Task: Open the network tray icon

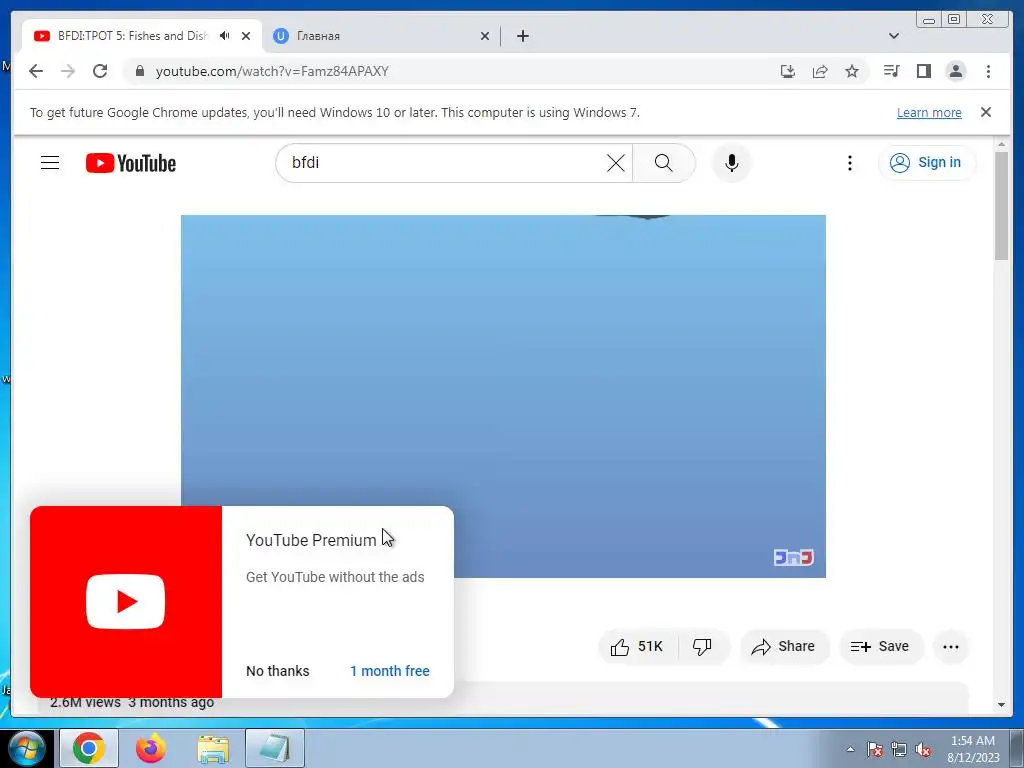Action: pos(899,749)
